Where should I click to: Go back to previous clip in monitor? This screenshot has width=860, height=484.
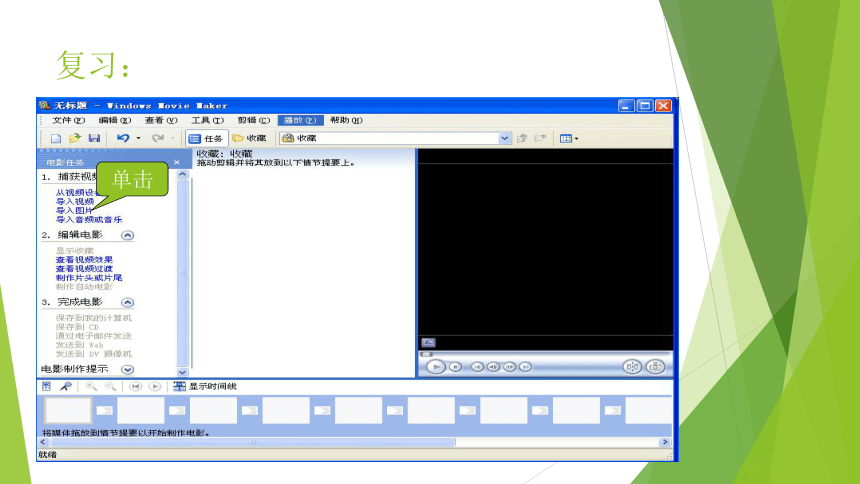tap(477, 367)
